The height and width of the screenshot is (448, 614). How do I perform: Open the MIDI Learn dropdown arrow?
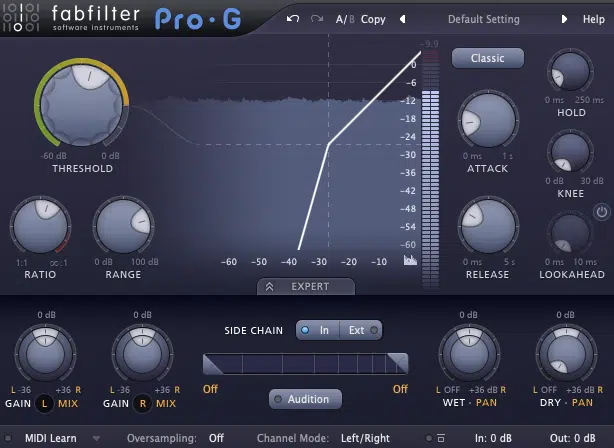[96, 438]
